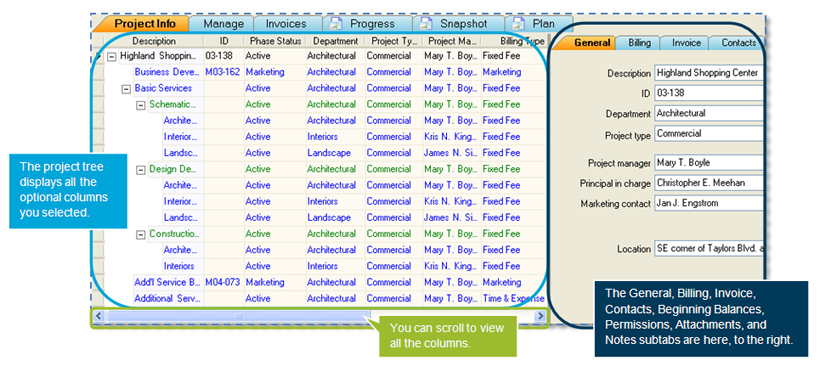Collapse the Construction phase node

tap(140, 235)
